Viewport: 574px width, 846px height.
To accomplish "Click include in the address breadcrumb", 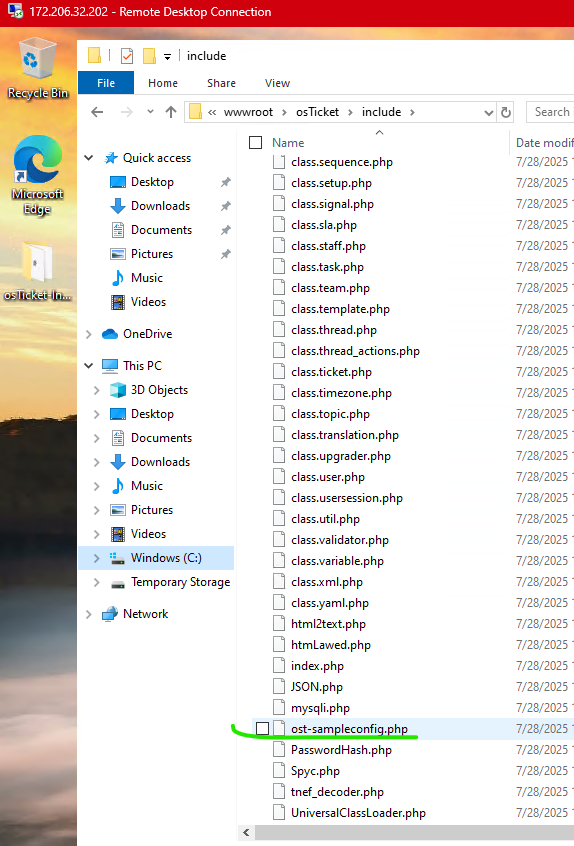I will (381, 112).
